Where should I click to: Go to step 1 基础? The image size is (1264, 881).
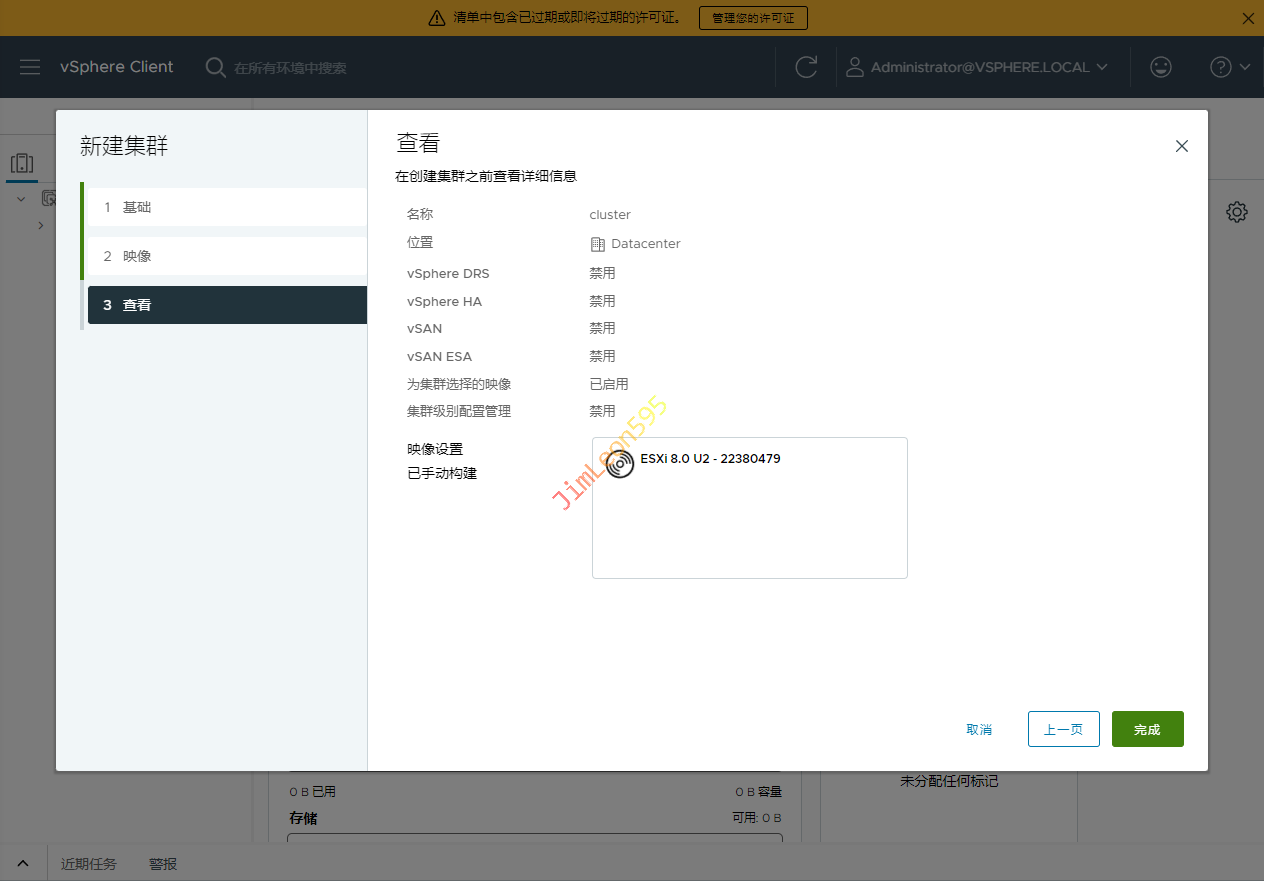pos(226,207)
